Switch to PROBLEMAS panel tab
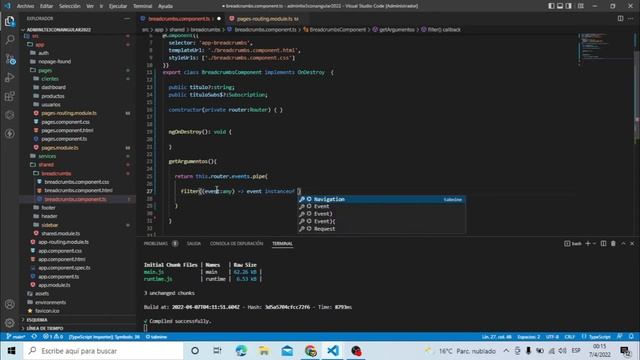 pos(156,243)
